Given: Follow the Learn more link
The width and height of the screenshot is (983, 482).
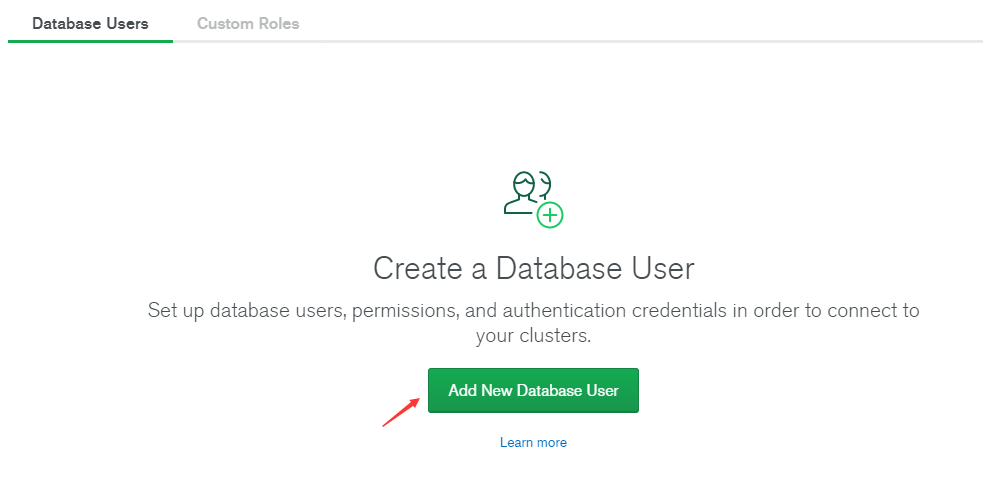Looking at the screenshot, I should 533,443.
